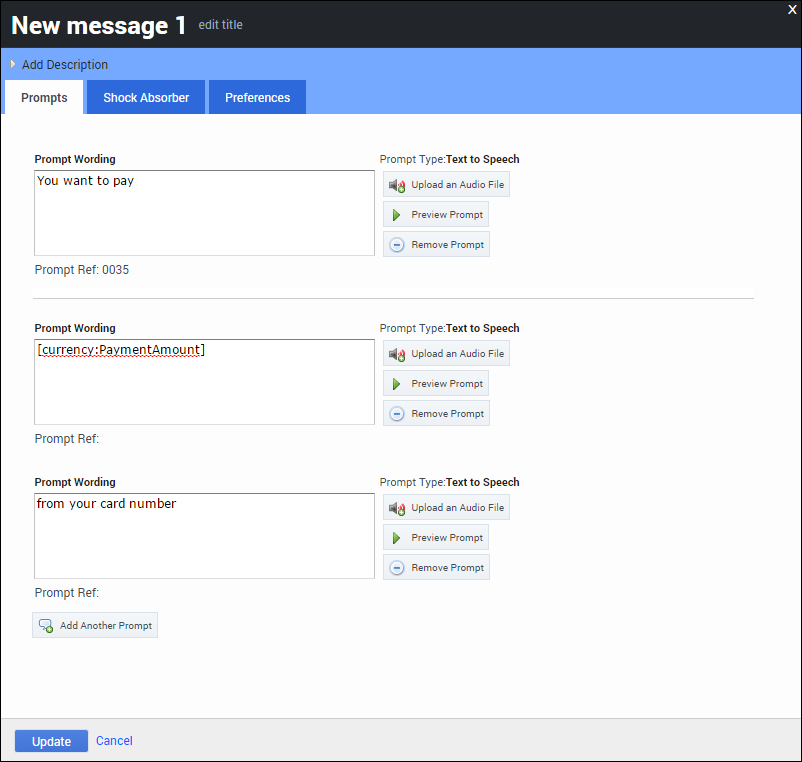Click the edit title link
The image size is (802, 762).
coord(220,25)
